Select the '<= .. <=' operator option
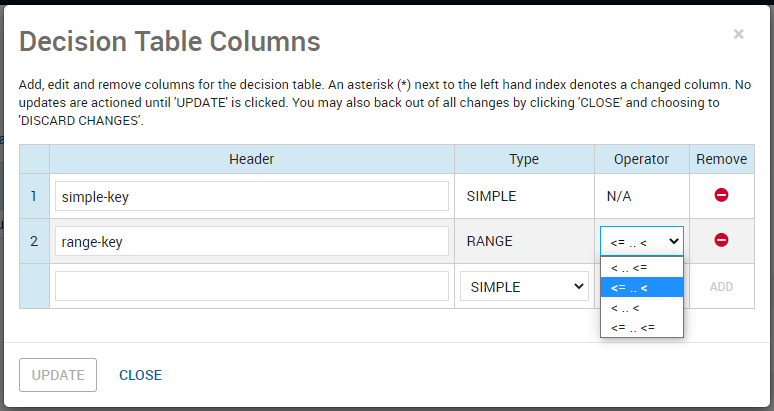Image resolution: width=774 pixels, height=411 pixels. 632,327
